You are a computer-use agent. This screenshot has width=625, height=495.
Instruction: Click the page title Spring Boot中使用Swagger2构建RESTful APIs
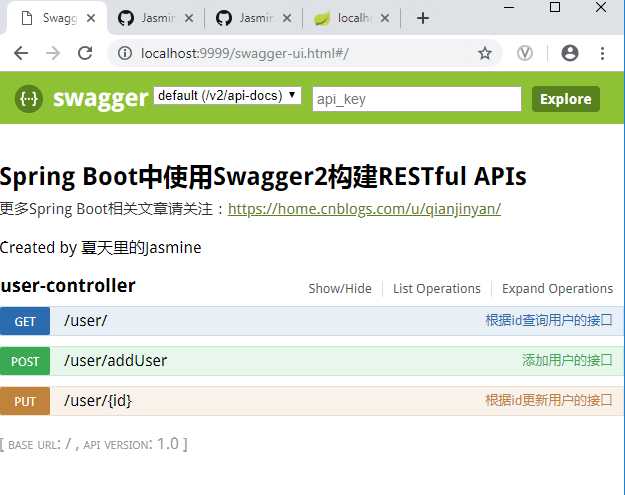263,177
